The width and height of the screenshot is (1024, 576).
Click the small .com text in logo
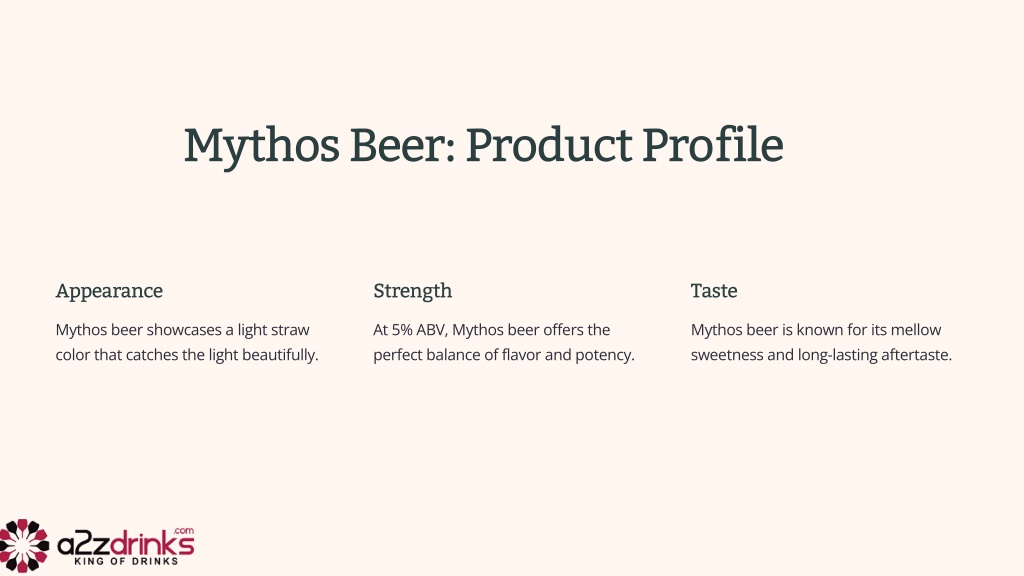coord(184,530)
